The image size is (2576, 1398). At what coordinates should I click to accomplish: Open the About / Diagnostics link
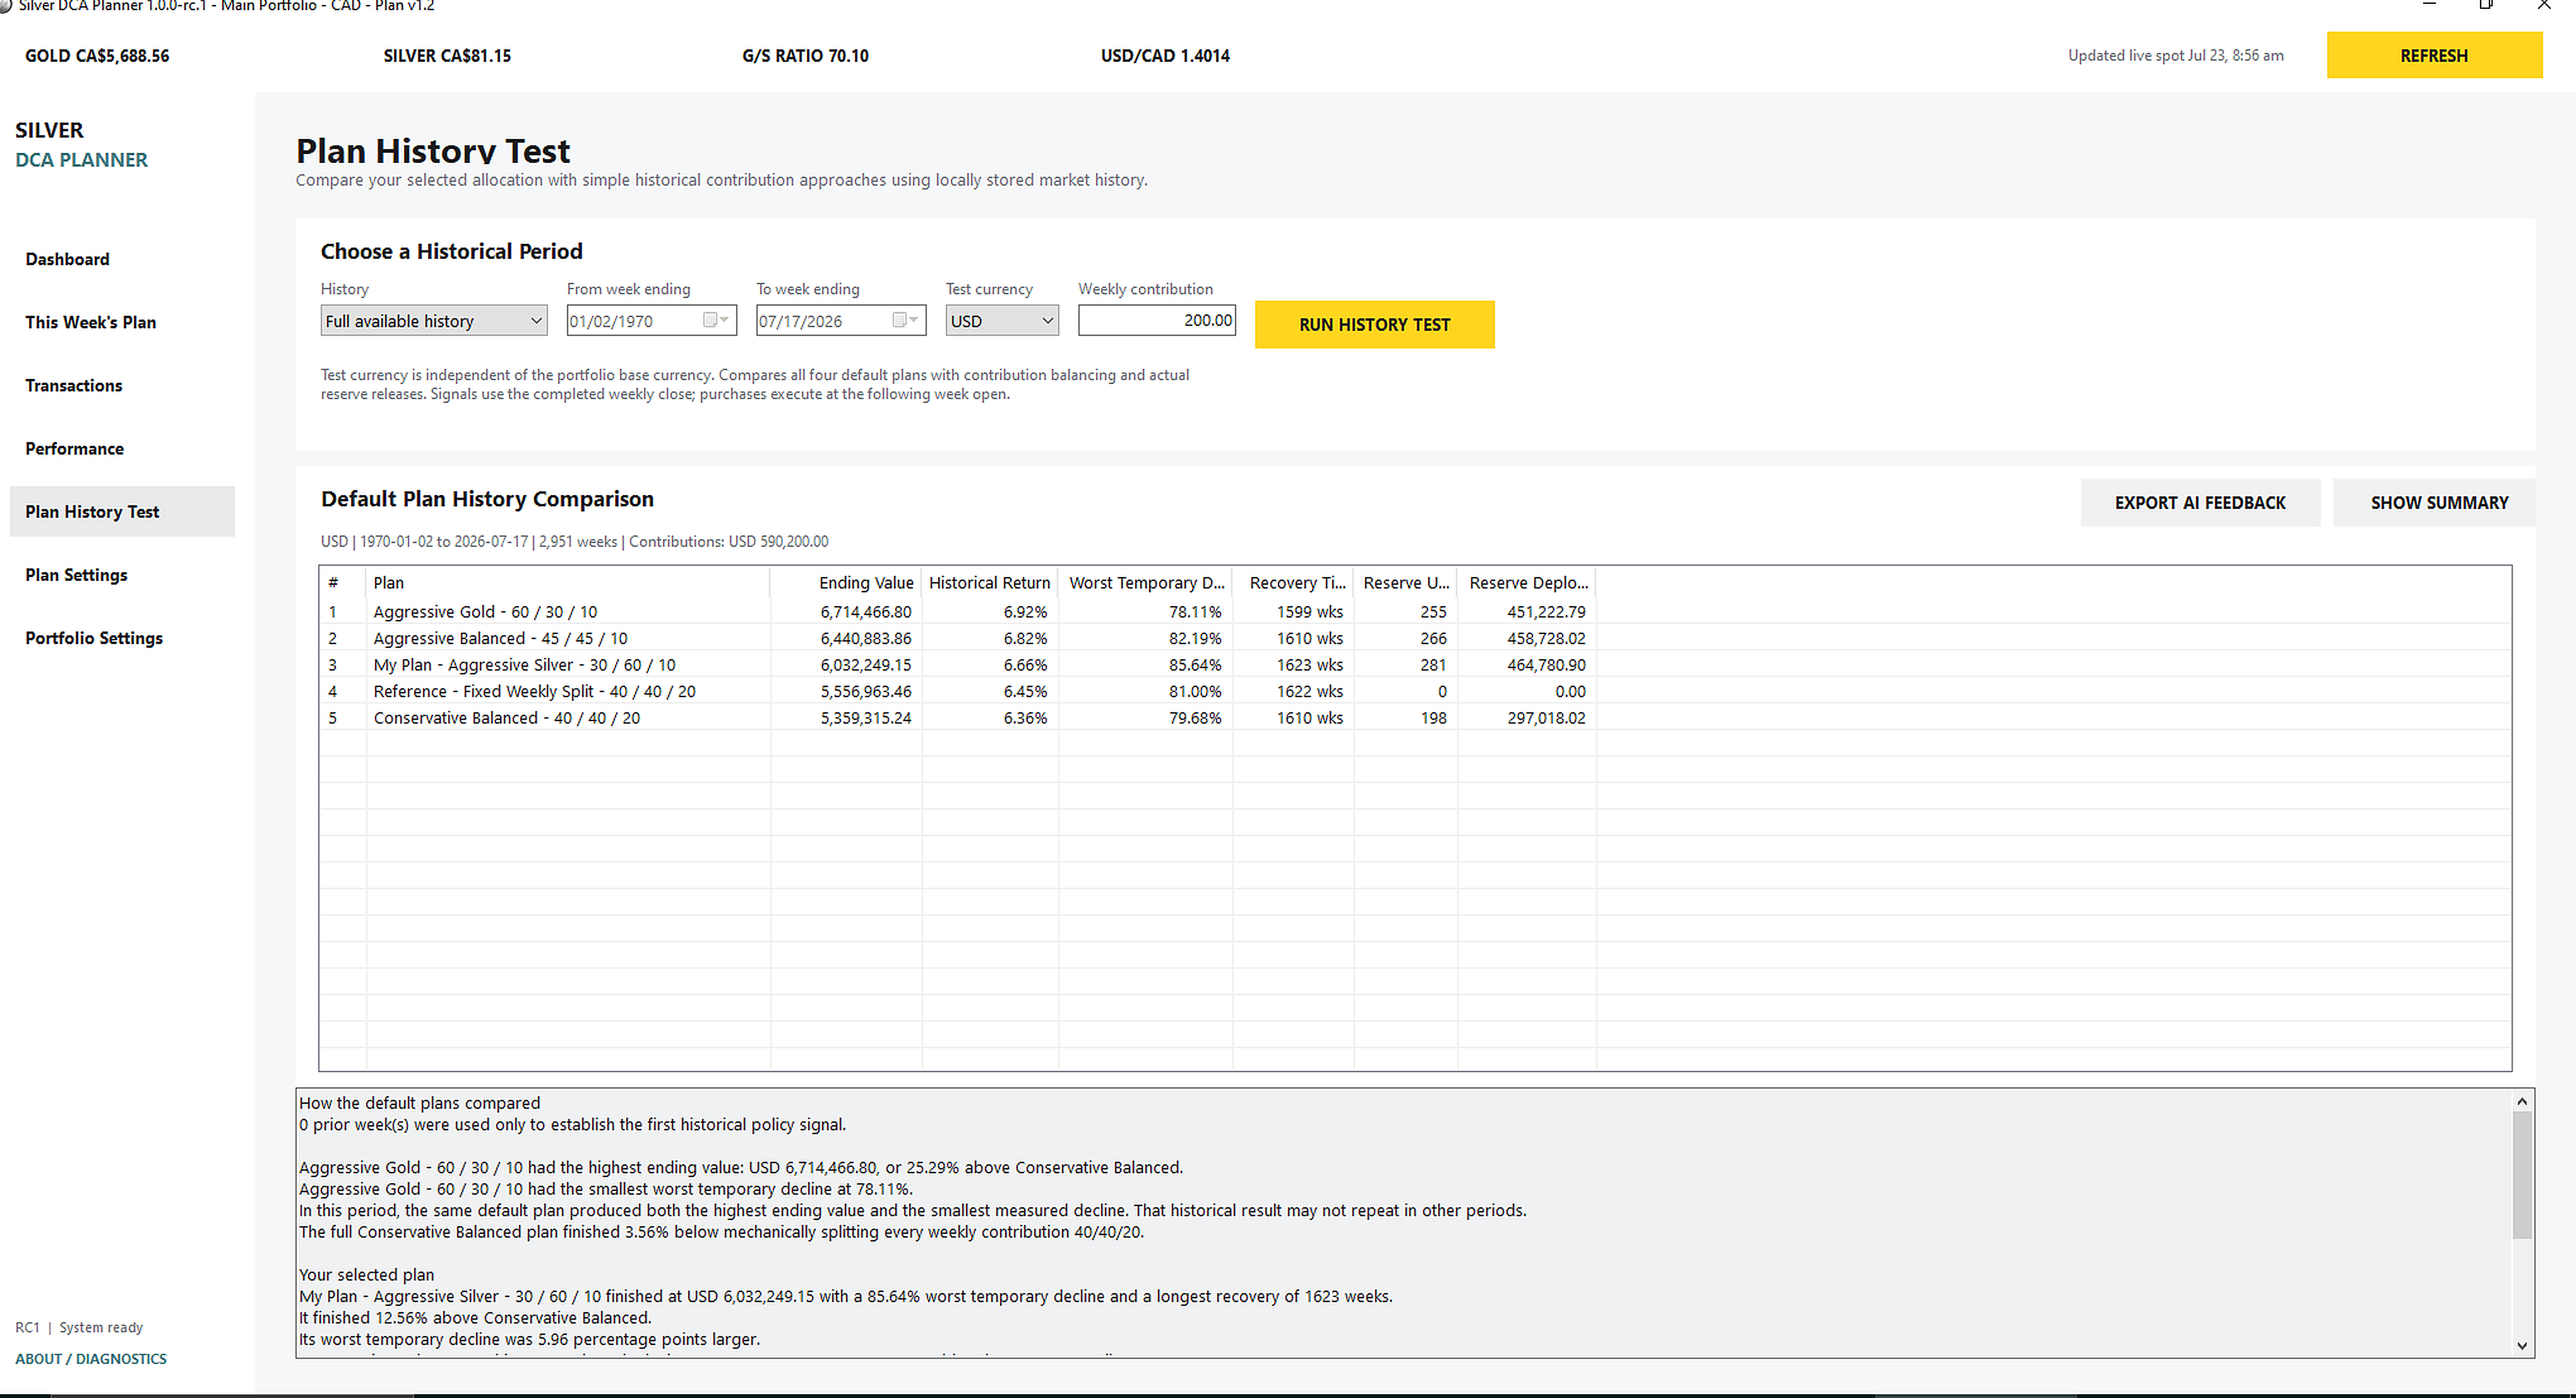91,1358
